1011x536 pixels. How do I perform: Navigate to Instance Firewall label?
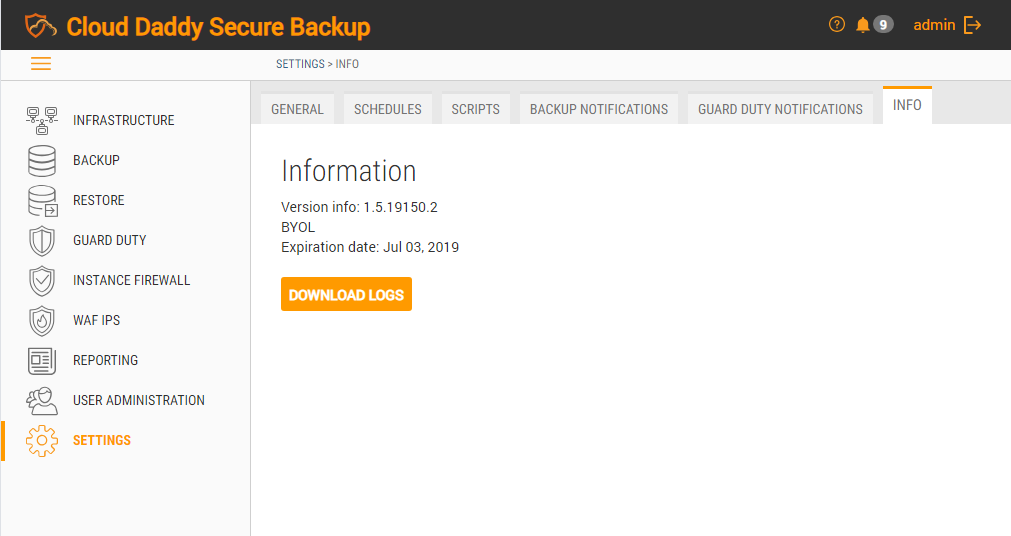132,281
